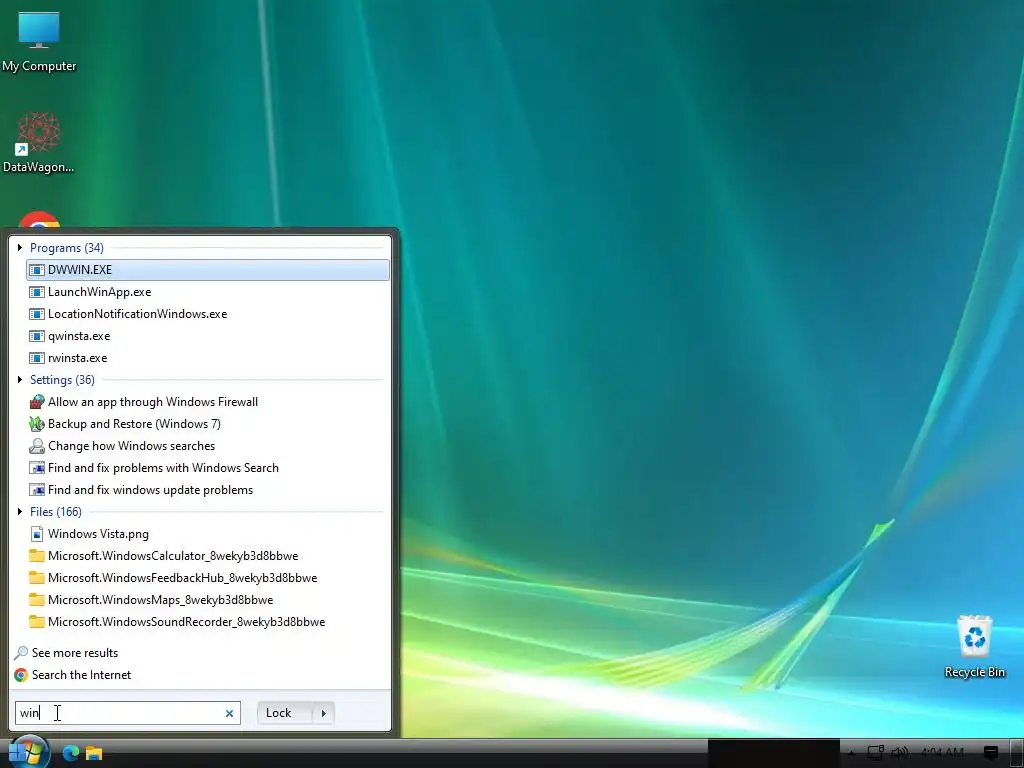This screenshot has width=1024, height=768.
Task: Open Change how Windows searches
Action: (208, 446)
